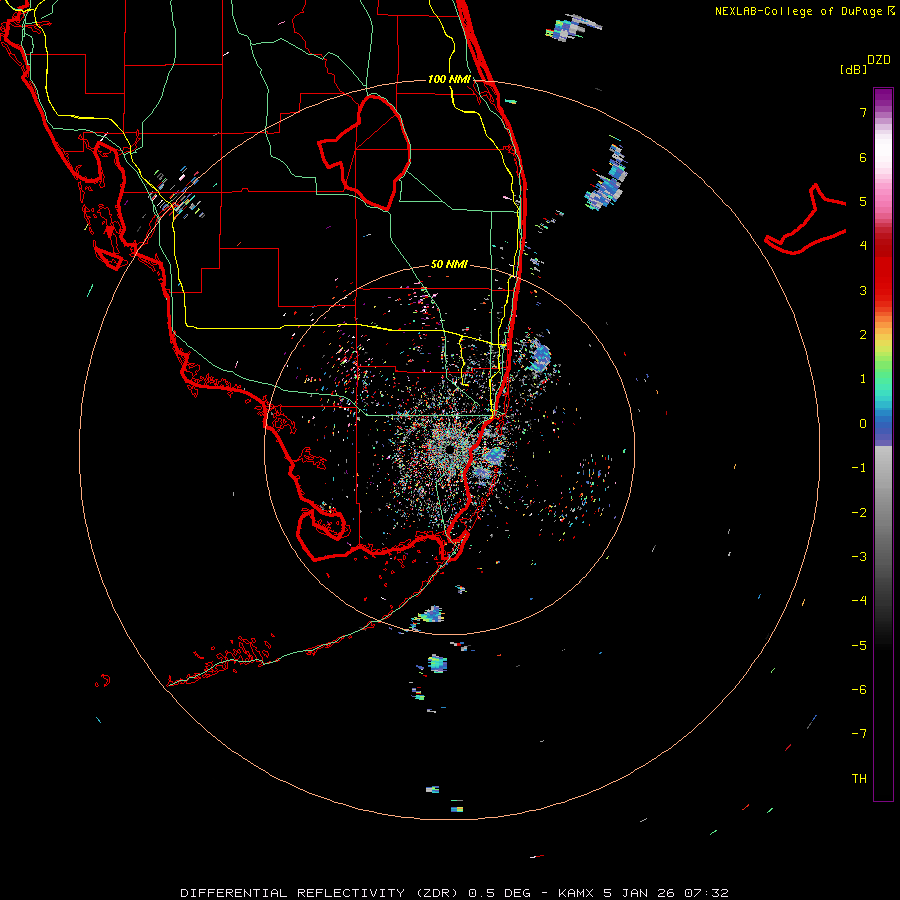Click the DZD legend title

879,60
